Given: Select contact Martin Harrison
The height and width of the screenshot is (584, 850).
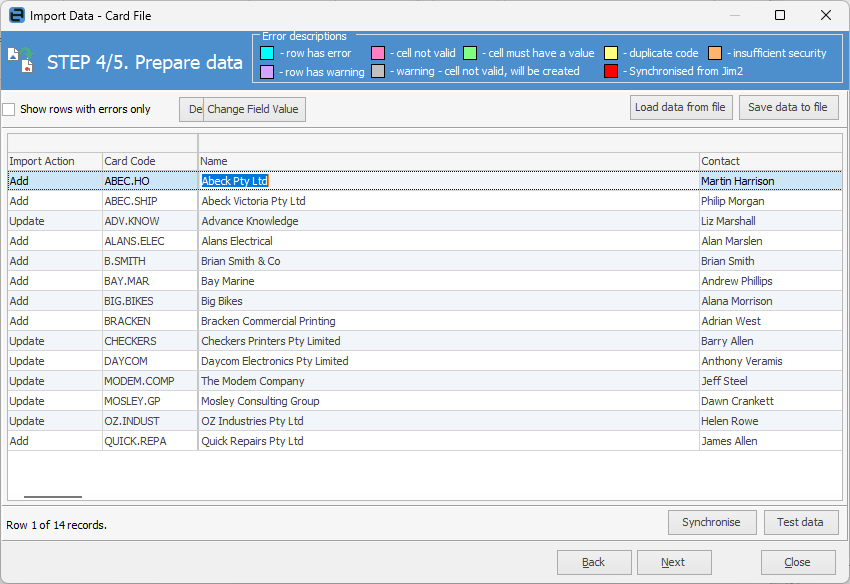Looking at the screenshot, I should pyautogui.click(x=771, y=181).
